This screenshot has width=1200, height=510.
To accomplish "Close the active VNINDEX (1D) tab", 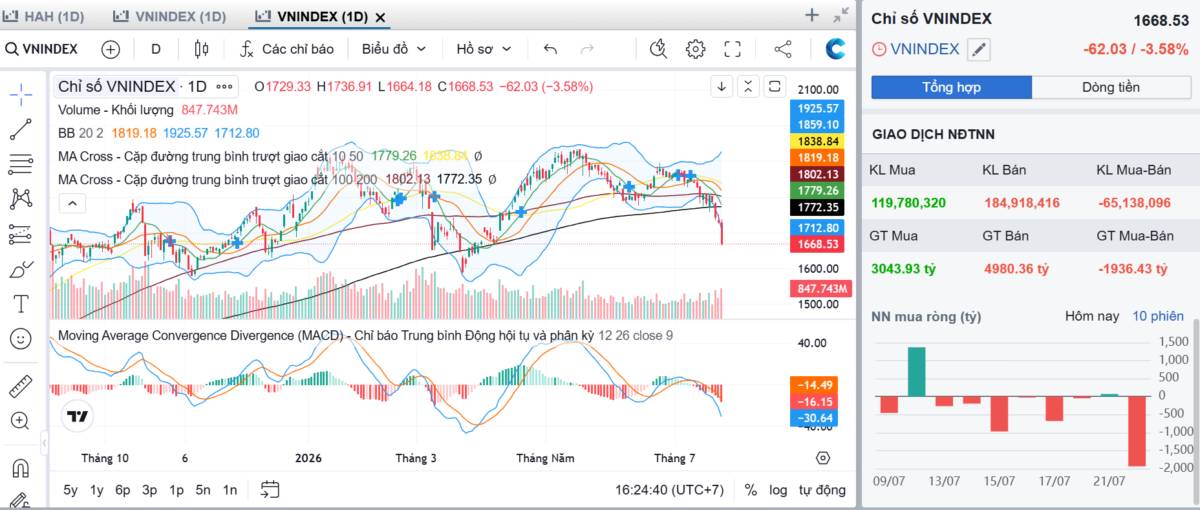I will 381,17.
